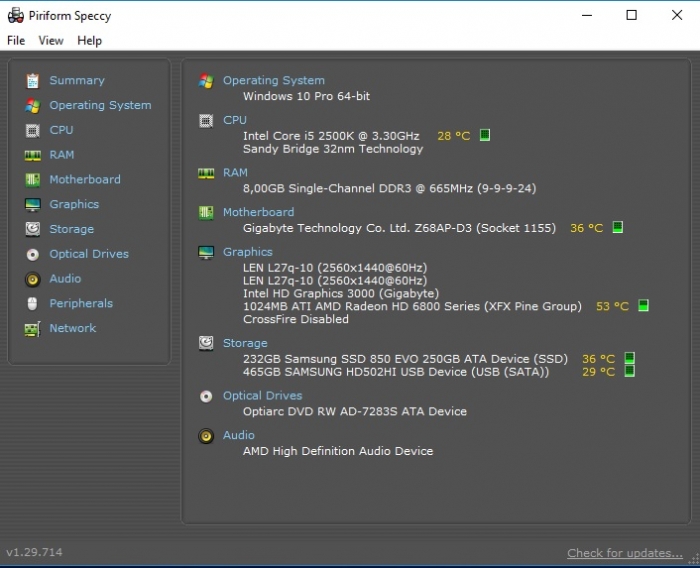This screenshot has width=700, height=568.
Task: Click the Optical Drives disc icon in main panel
Action: 206,396
